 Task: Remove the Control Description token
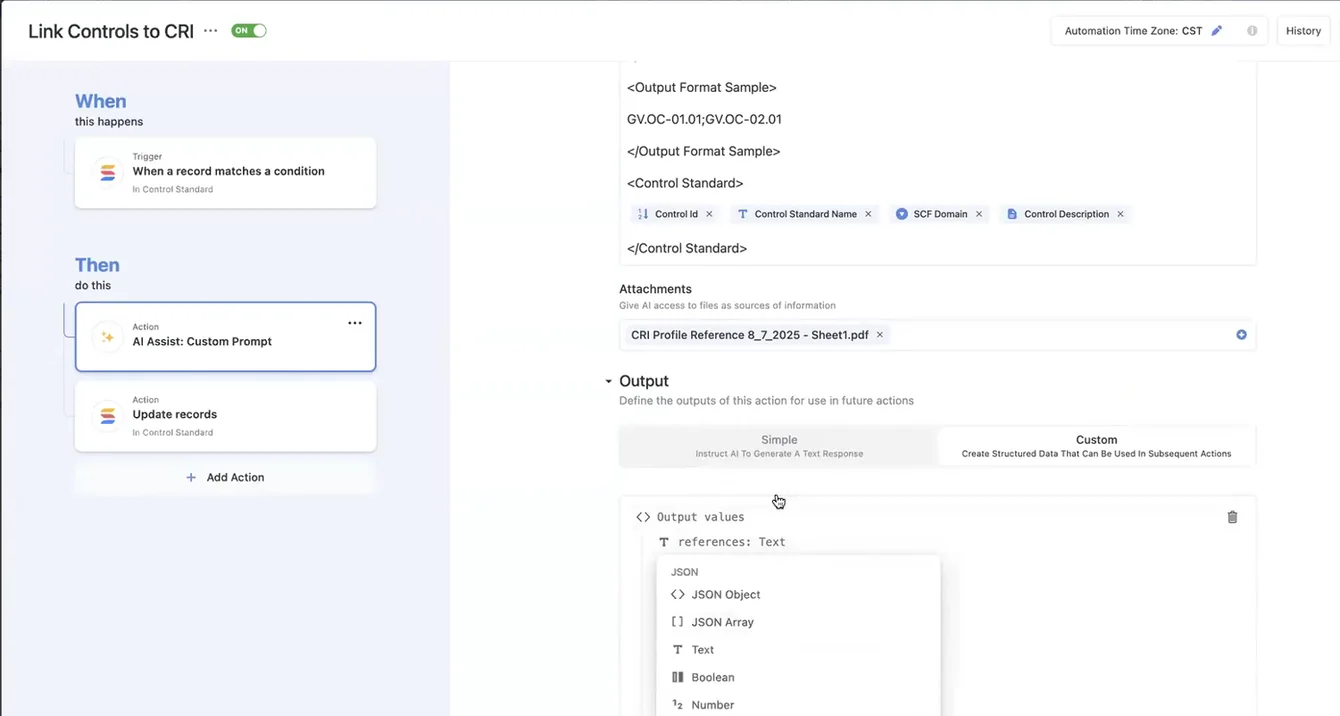1120,214
